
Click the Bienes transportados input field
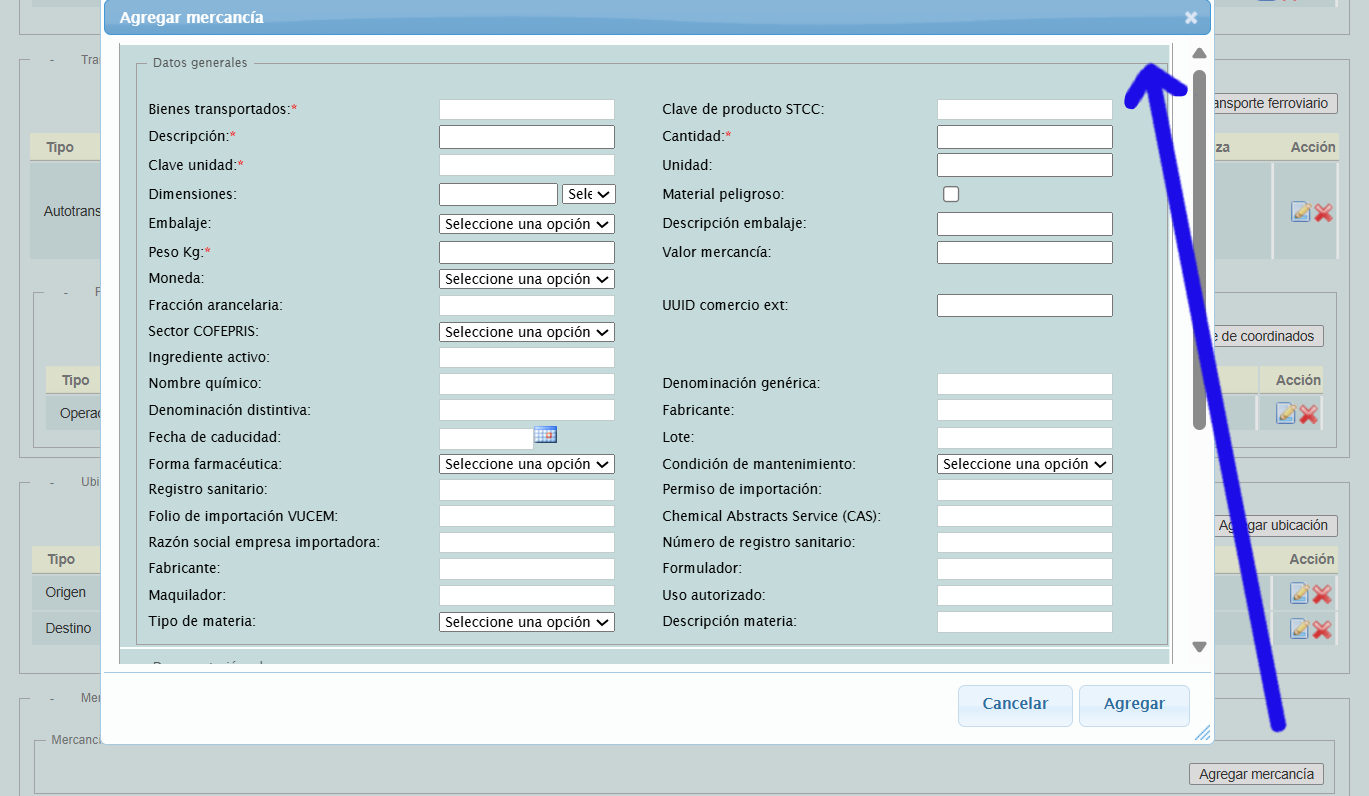tap(526, 109)
